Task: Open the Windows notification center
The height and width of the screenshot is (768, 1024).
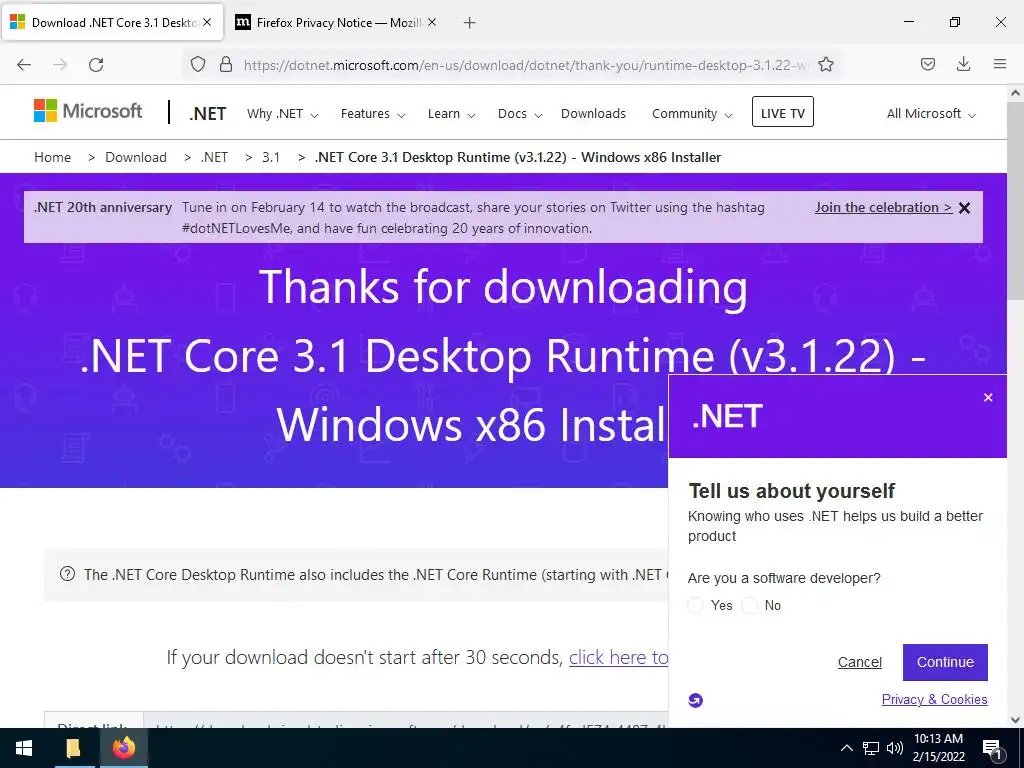Action: (x=992, y=749)
